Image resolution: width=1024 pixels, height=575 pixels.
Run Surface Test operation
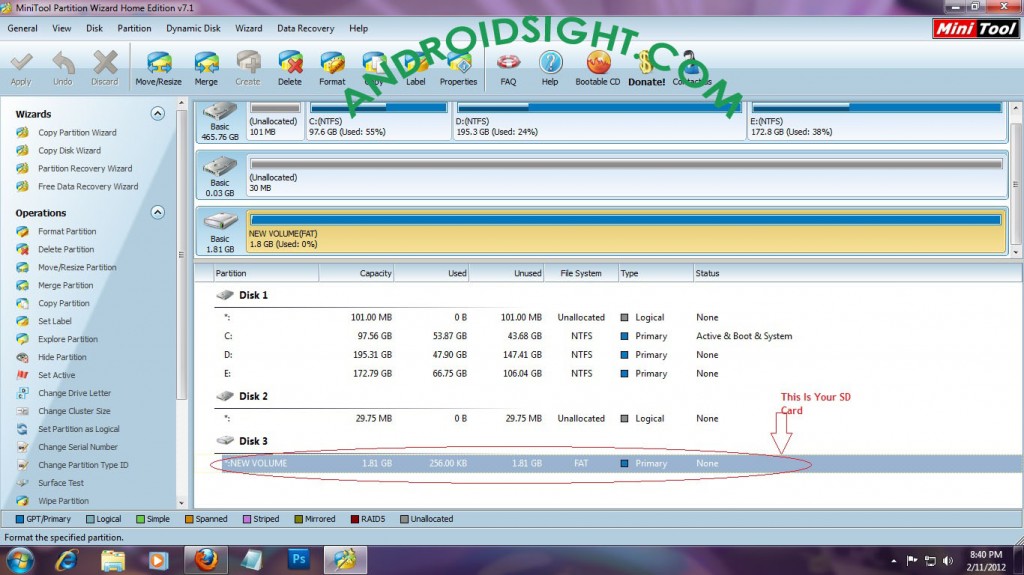61,483
